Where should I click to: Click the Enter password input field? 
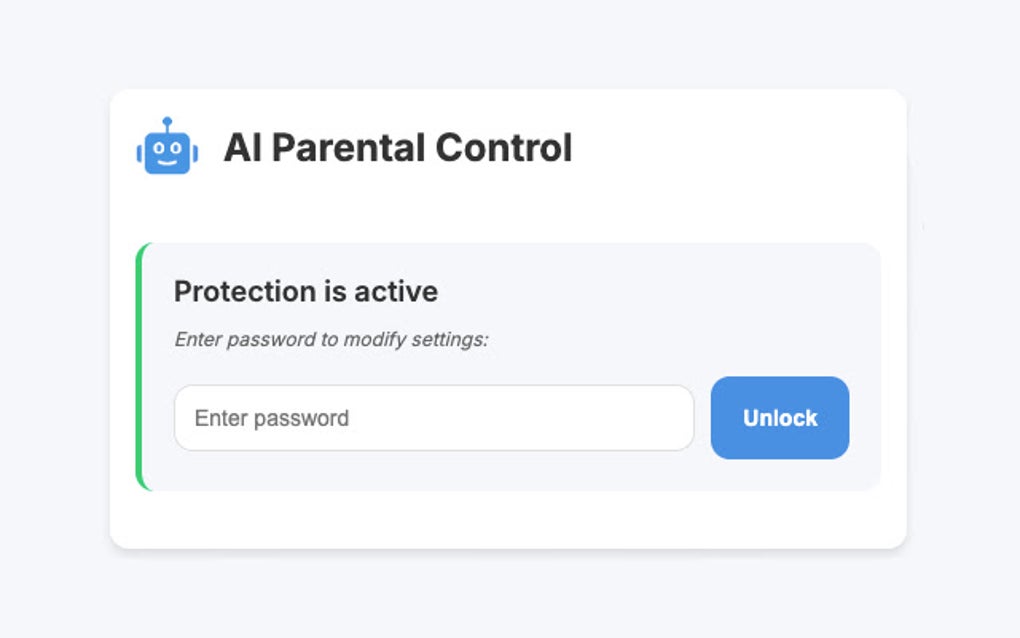tap(434, 417)
